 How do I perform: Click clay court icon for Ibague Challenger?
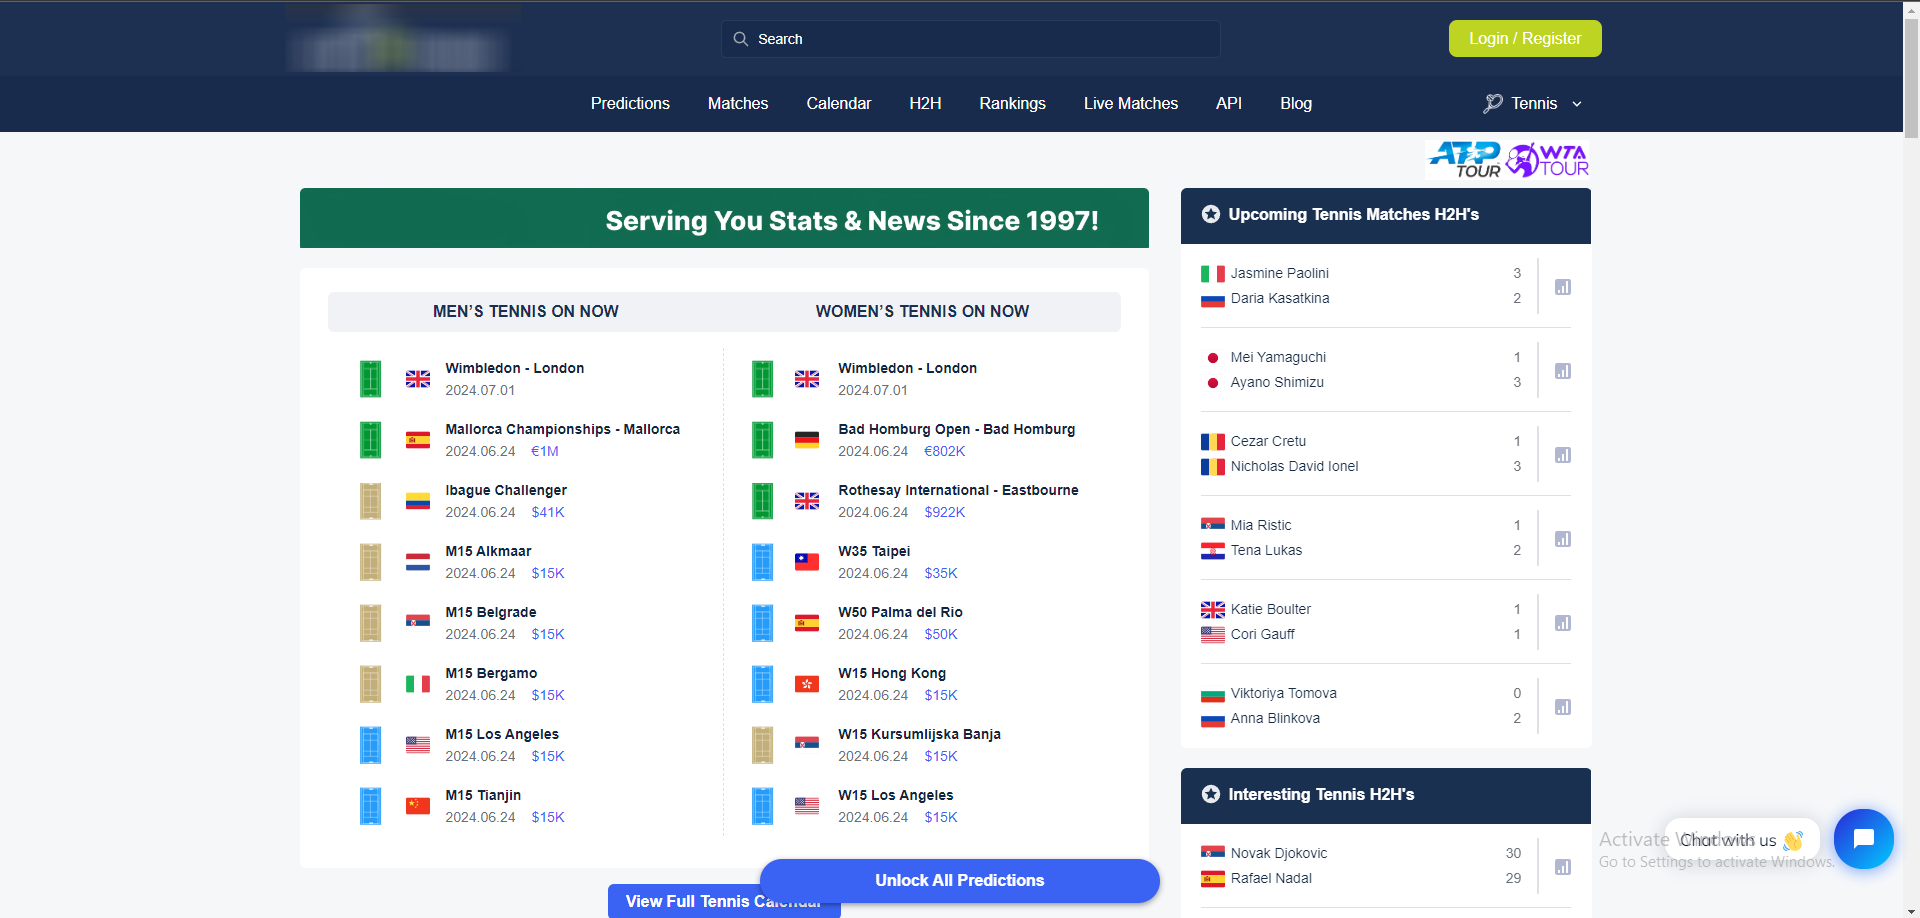(x=371, y=501)
